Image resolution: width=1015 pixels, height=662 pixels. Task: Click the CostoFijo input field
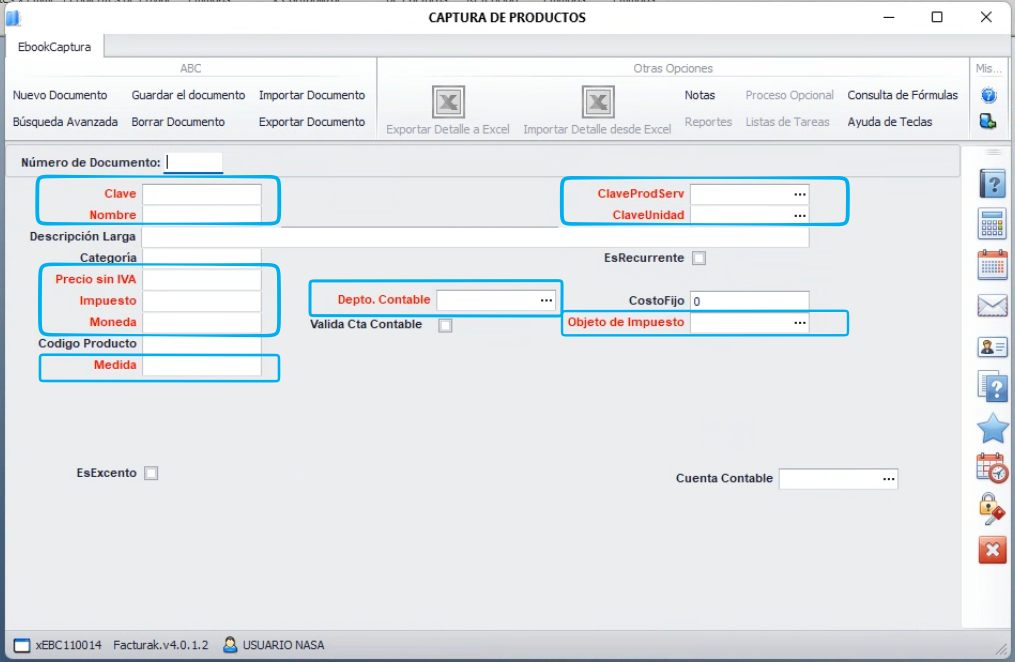(x=750, y=301)
